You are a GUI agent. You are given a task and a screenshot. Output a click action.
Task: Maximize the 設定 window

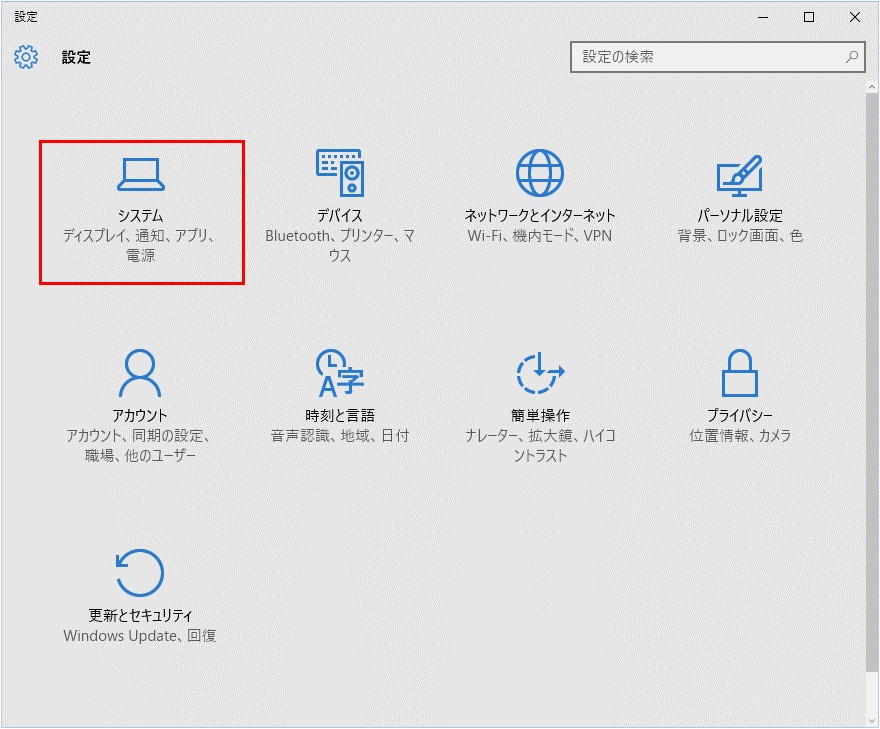pyautogui.click(x=809, y=17)
